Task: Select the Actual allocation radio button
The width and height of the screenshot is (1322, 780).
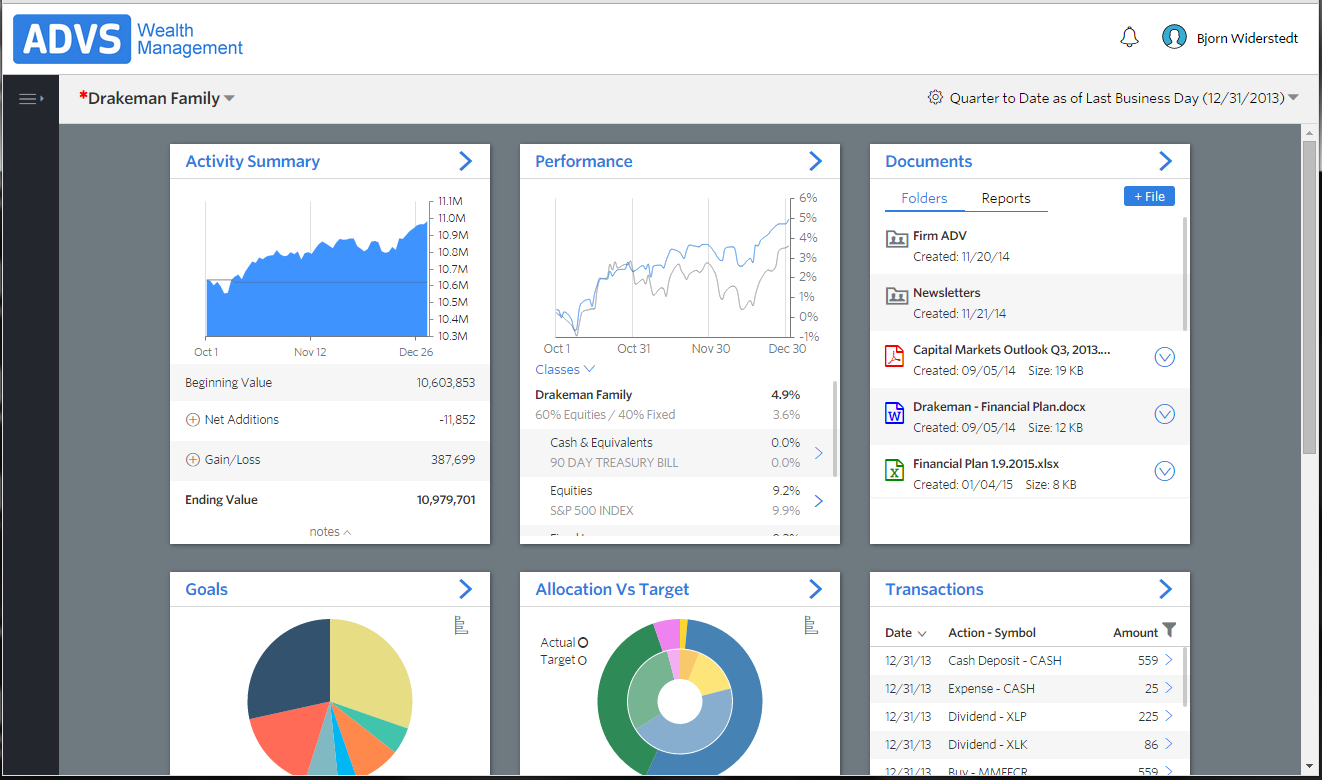Action: click(x=583, y=643)
